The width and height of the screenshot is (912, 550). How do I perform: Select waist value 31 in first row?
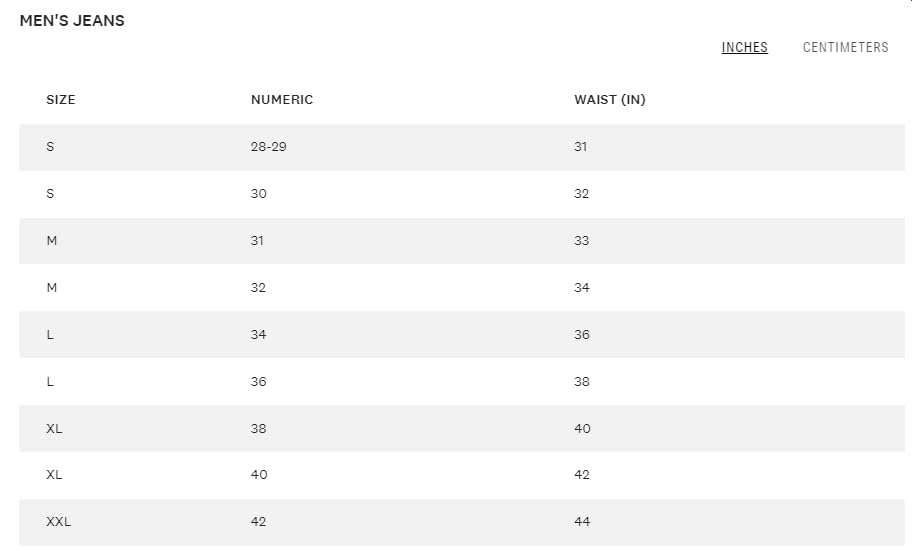[x=581, y=147]
